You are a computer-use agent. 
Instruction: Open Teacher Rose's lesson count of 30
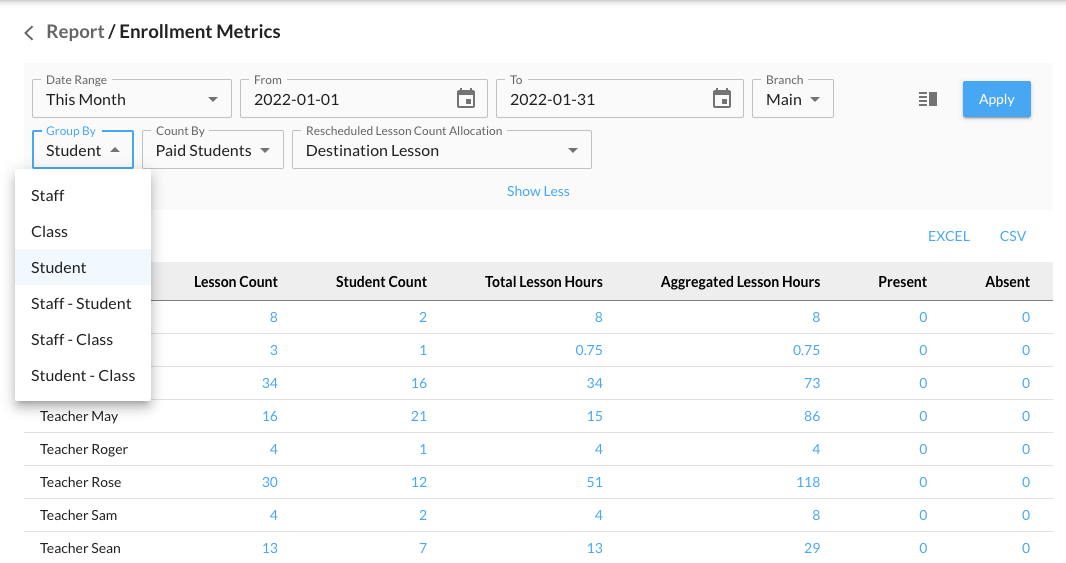(x=270, y=482)
